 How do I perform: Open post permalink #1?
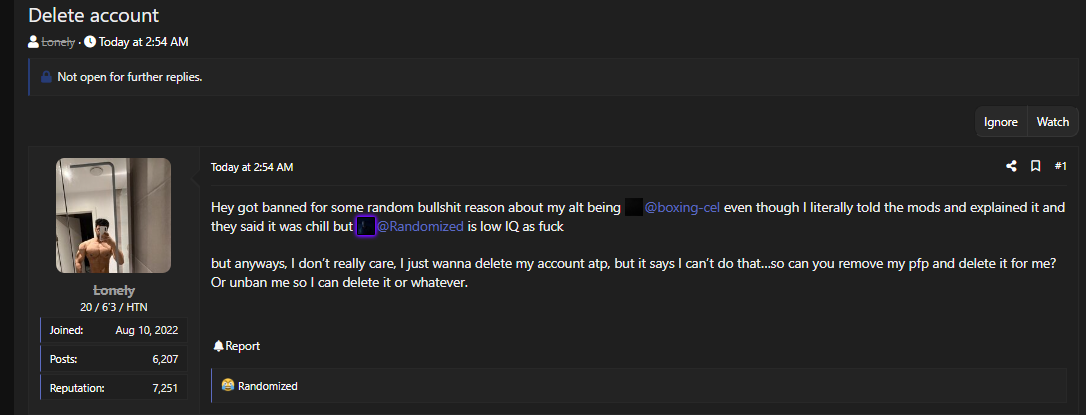pyautogui.click(x=1060, y=166)
